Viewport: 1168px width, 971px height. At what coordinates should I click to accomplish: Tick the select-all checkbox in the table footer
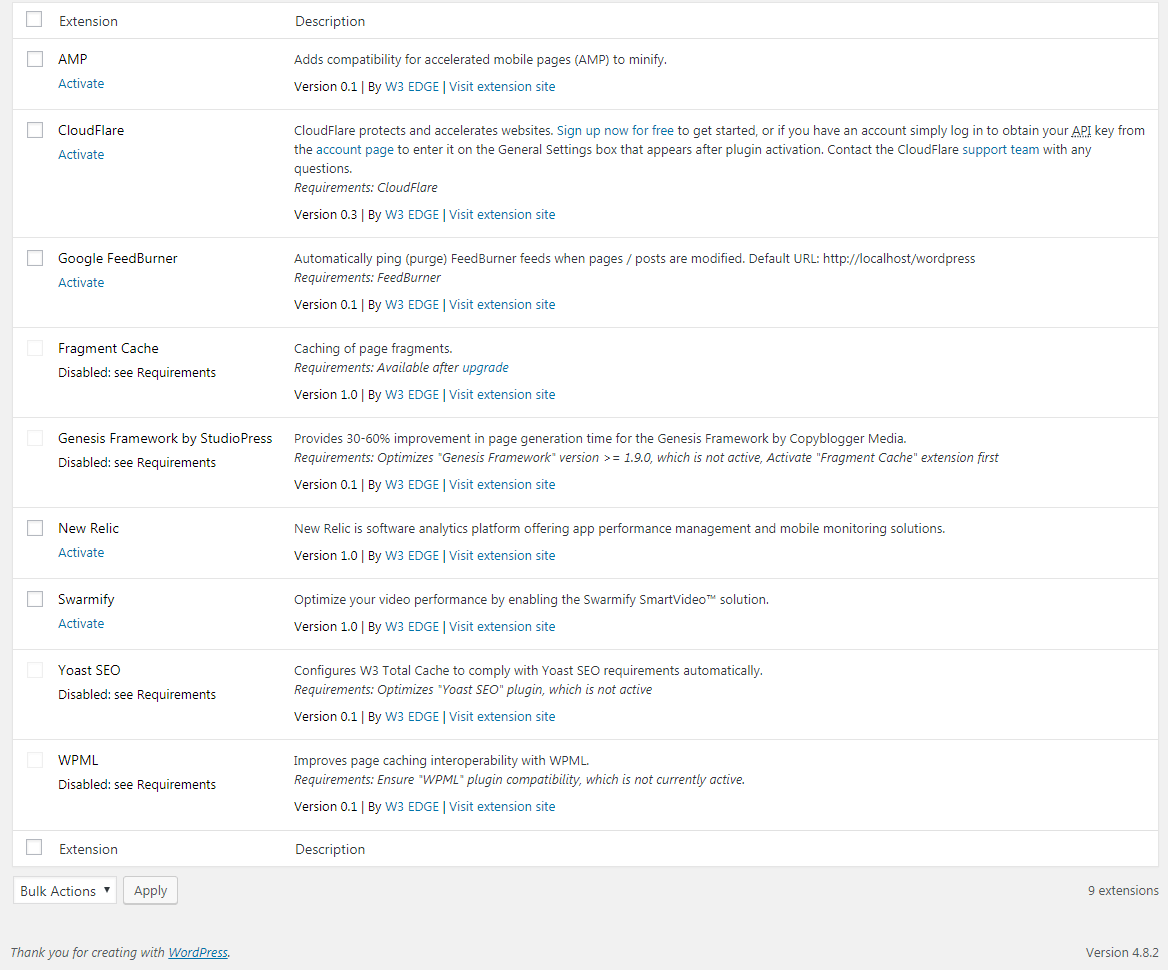click(34, 847)
